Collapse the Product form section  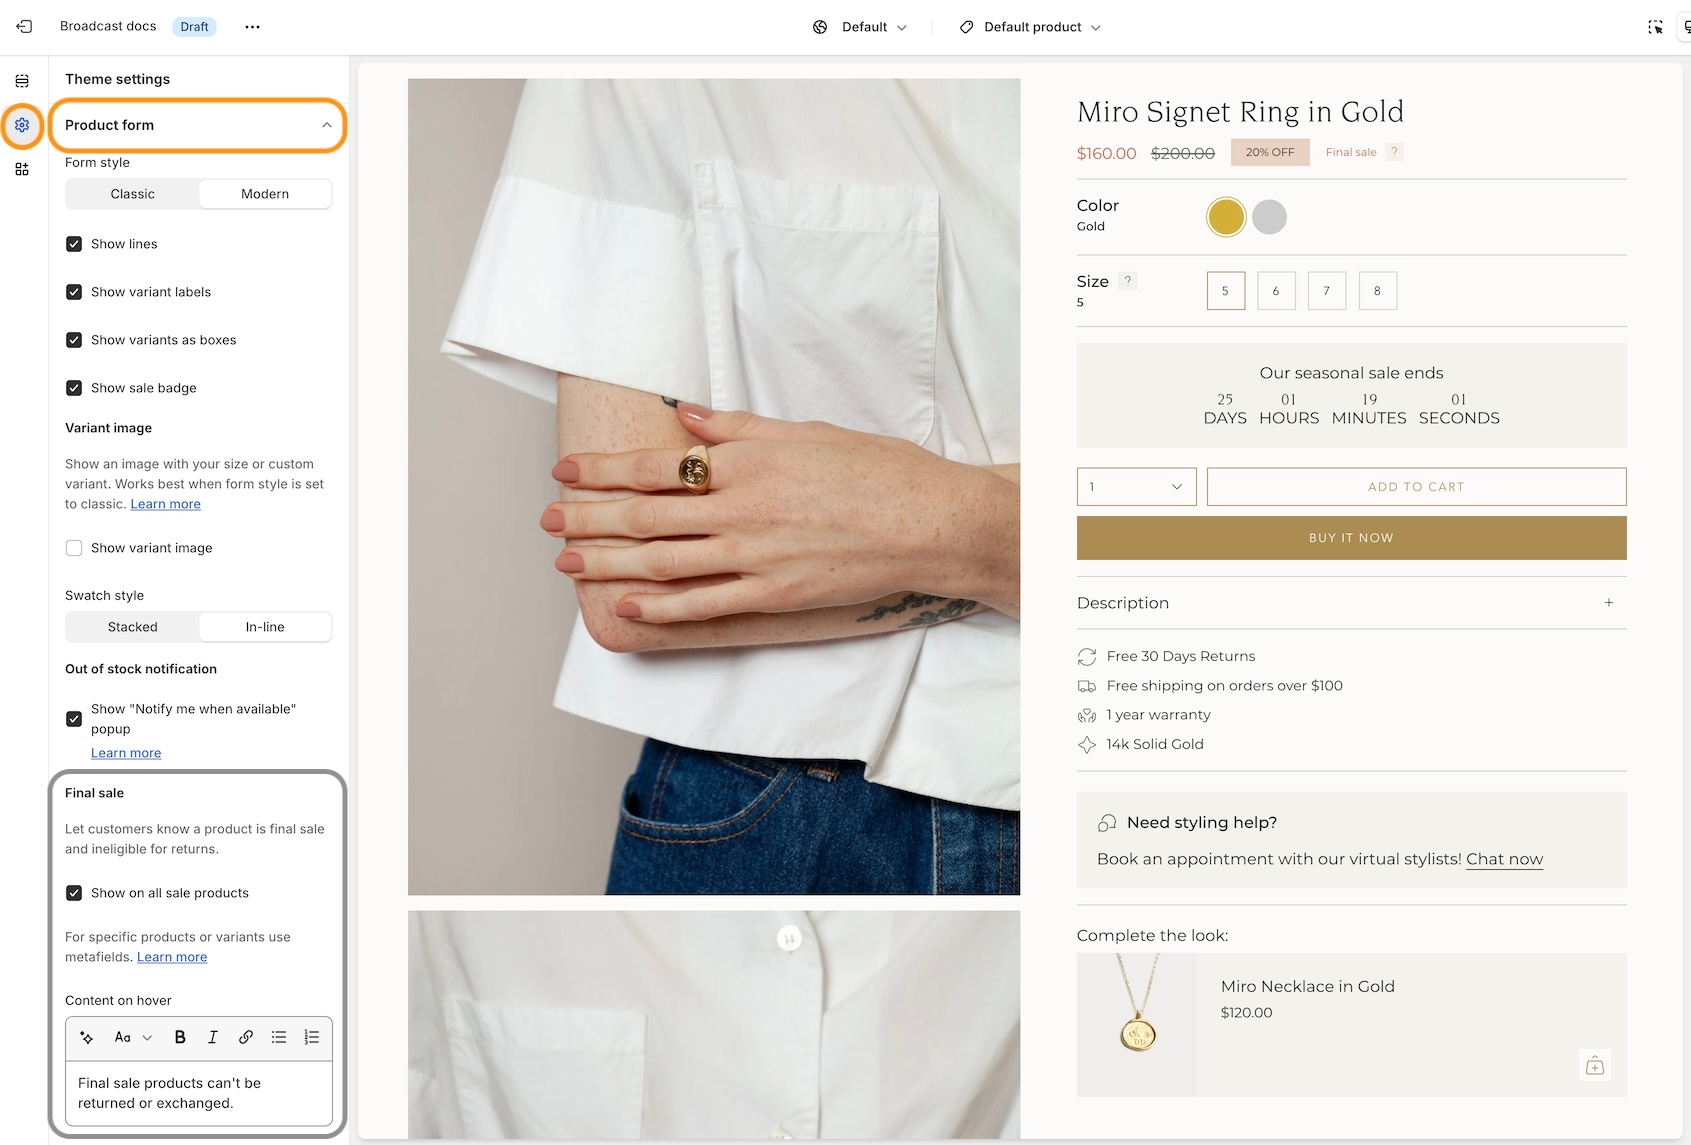point(326,125)
